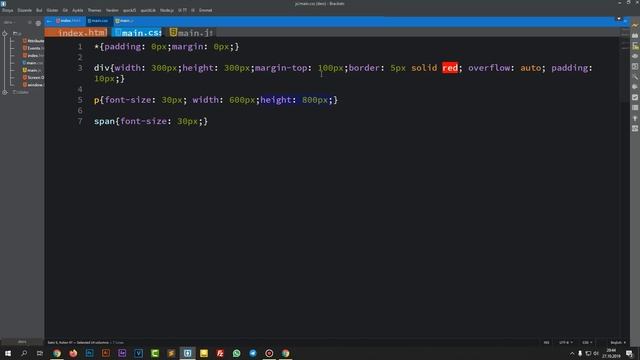Click the green chart icon in right toolbar
Screen dimensions: 640x360
pos(635,46)
